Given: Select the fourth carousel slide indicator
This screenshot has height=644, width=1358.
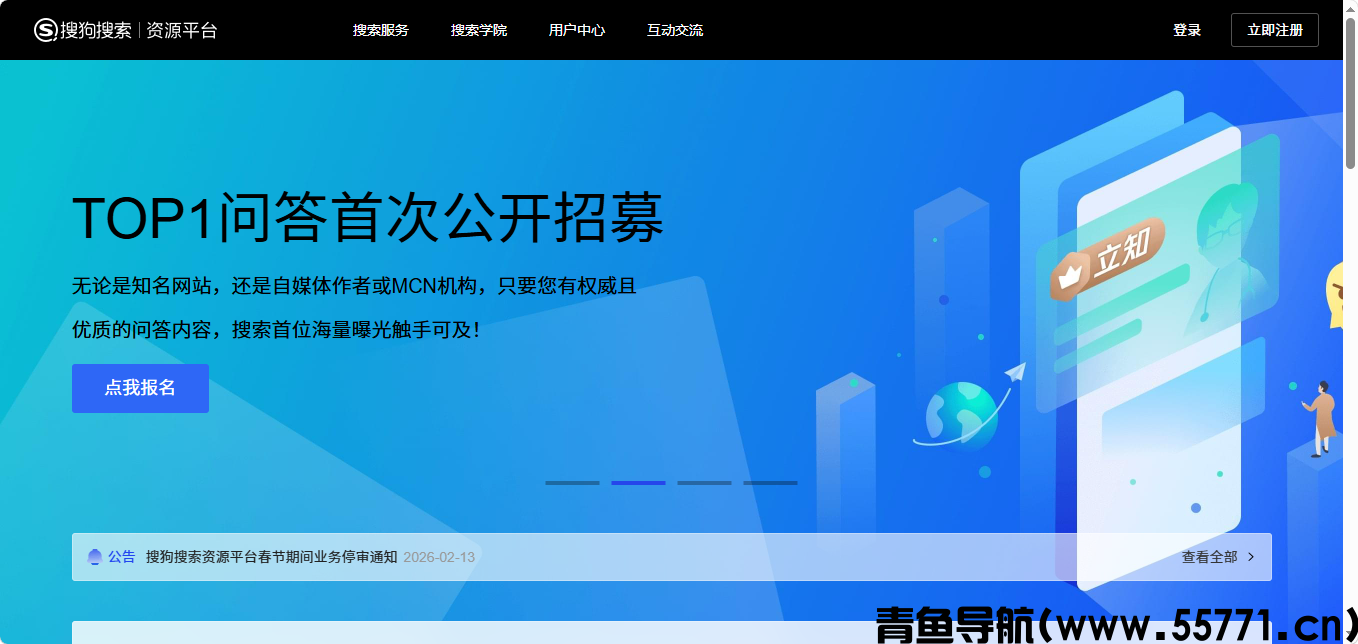Looking at the screenshot, I should (770, 483).
